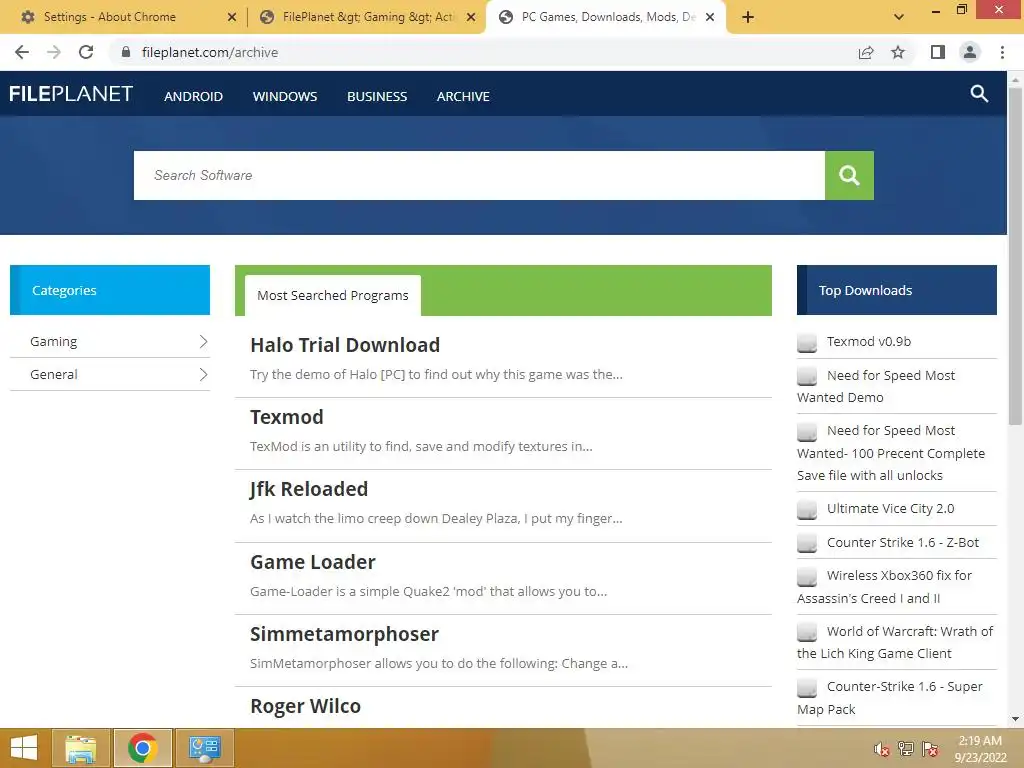Image resolution: width=1024 pixels, height=768 pixels.
Task: Click the share page icon
Action: 866,52
